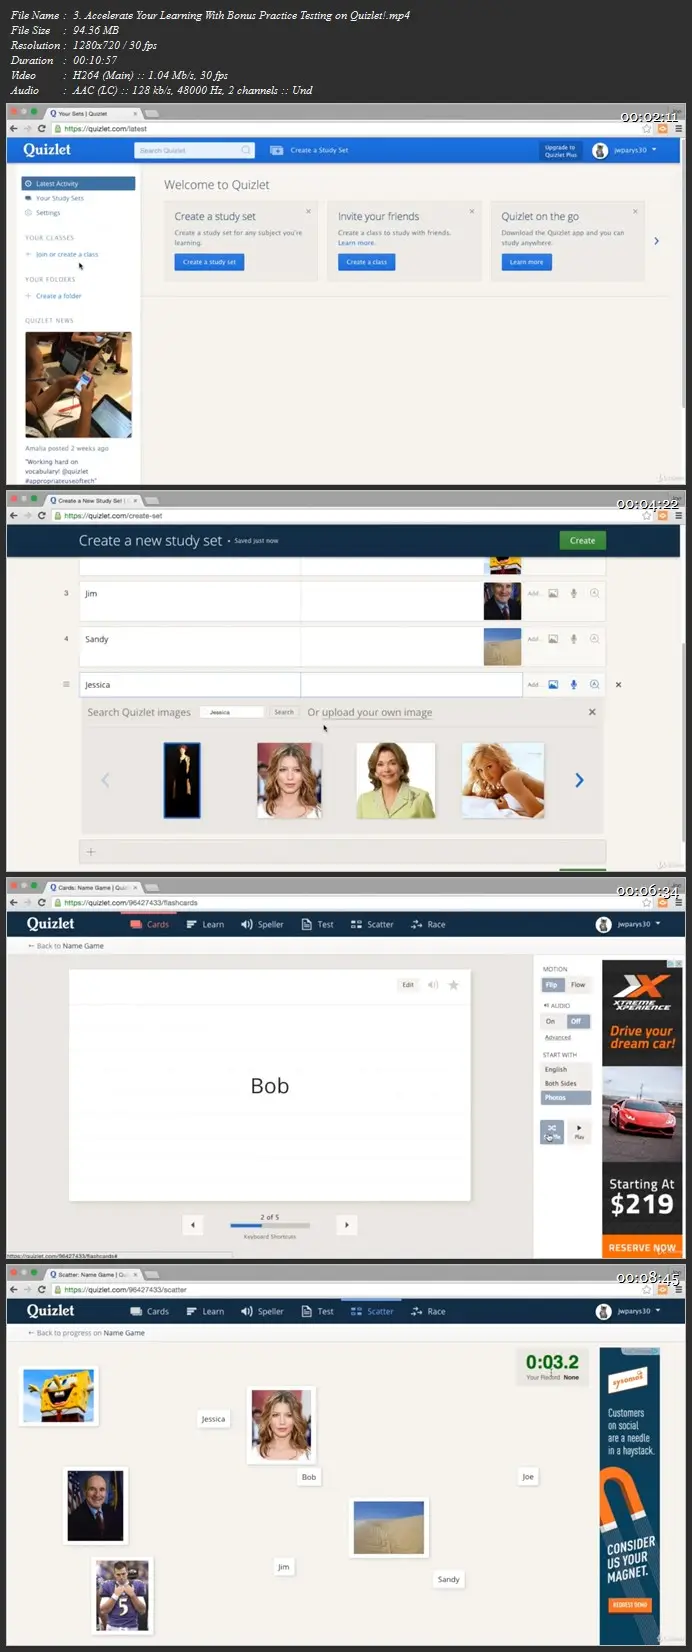Click the image search box containing Jessica
The width and height of the screenshot is (692, 1652).
(232, 712)
